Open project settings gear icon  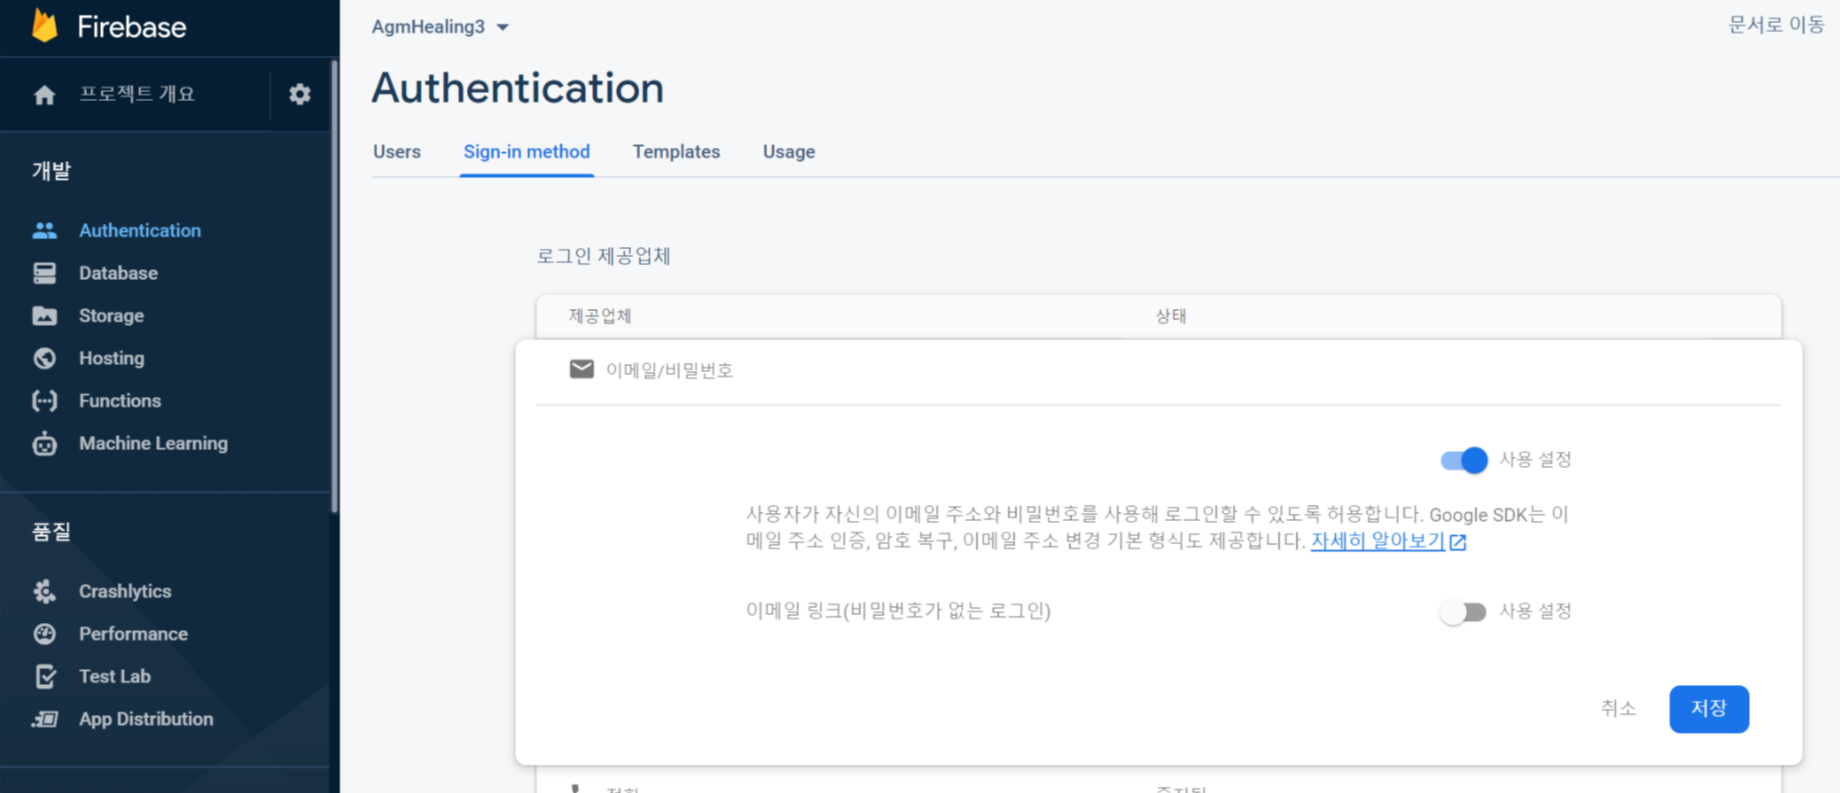[x=300, y=94]
